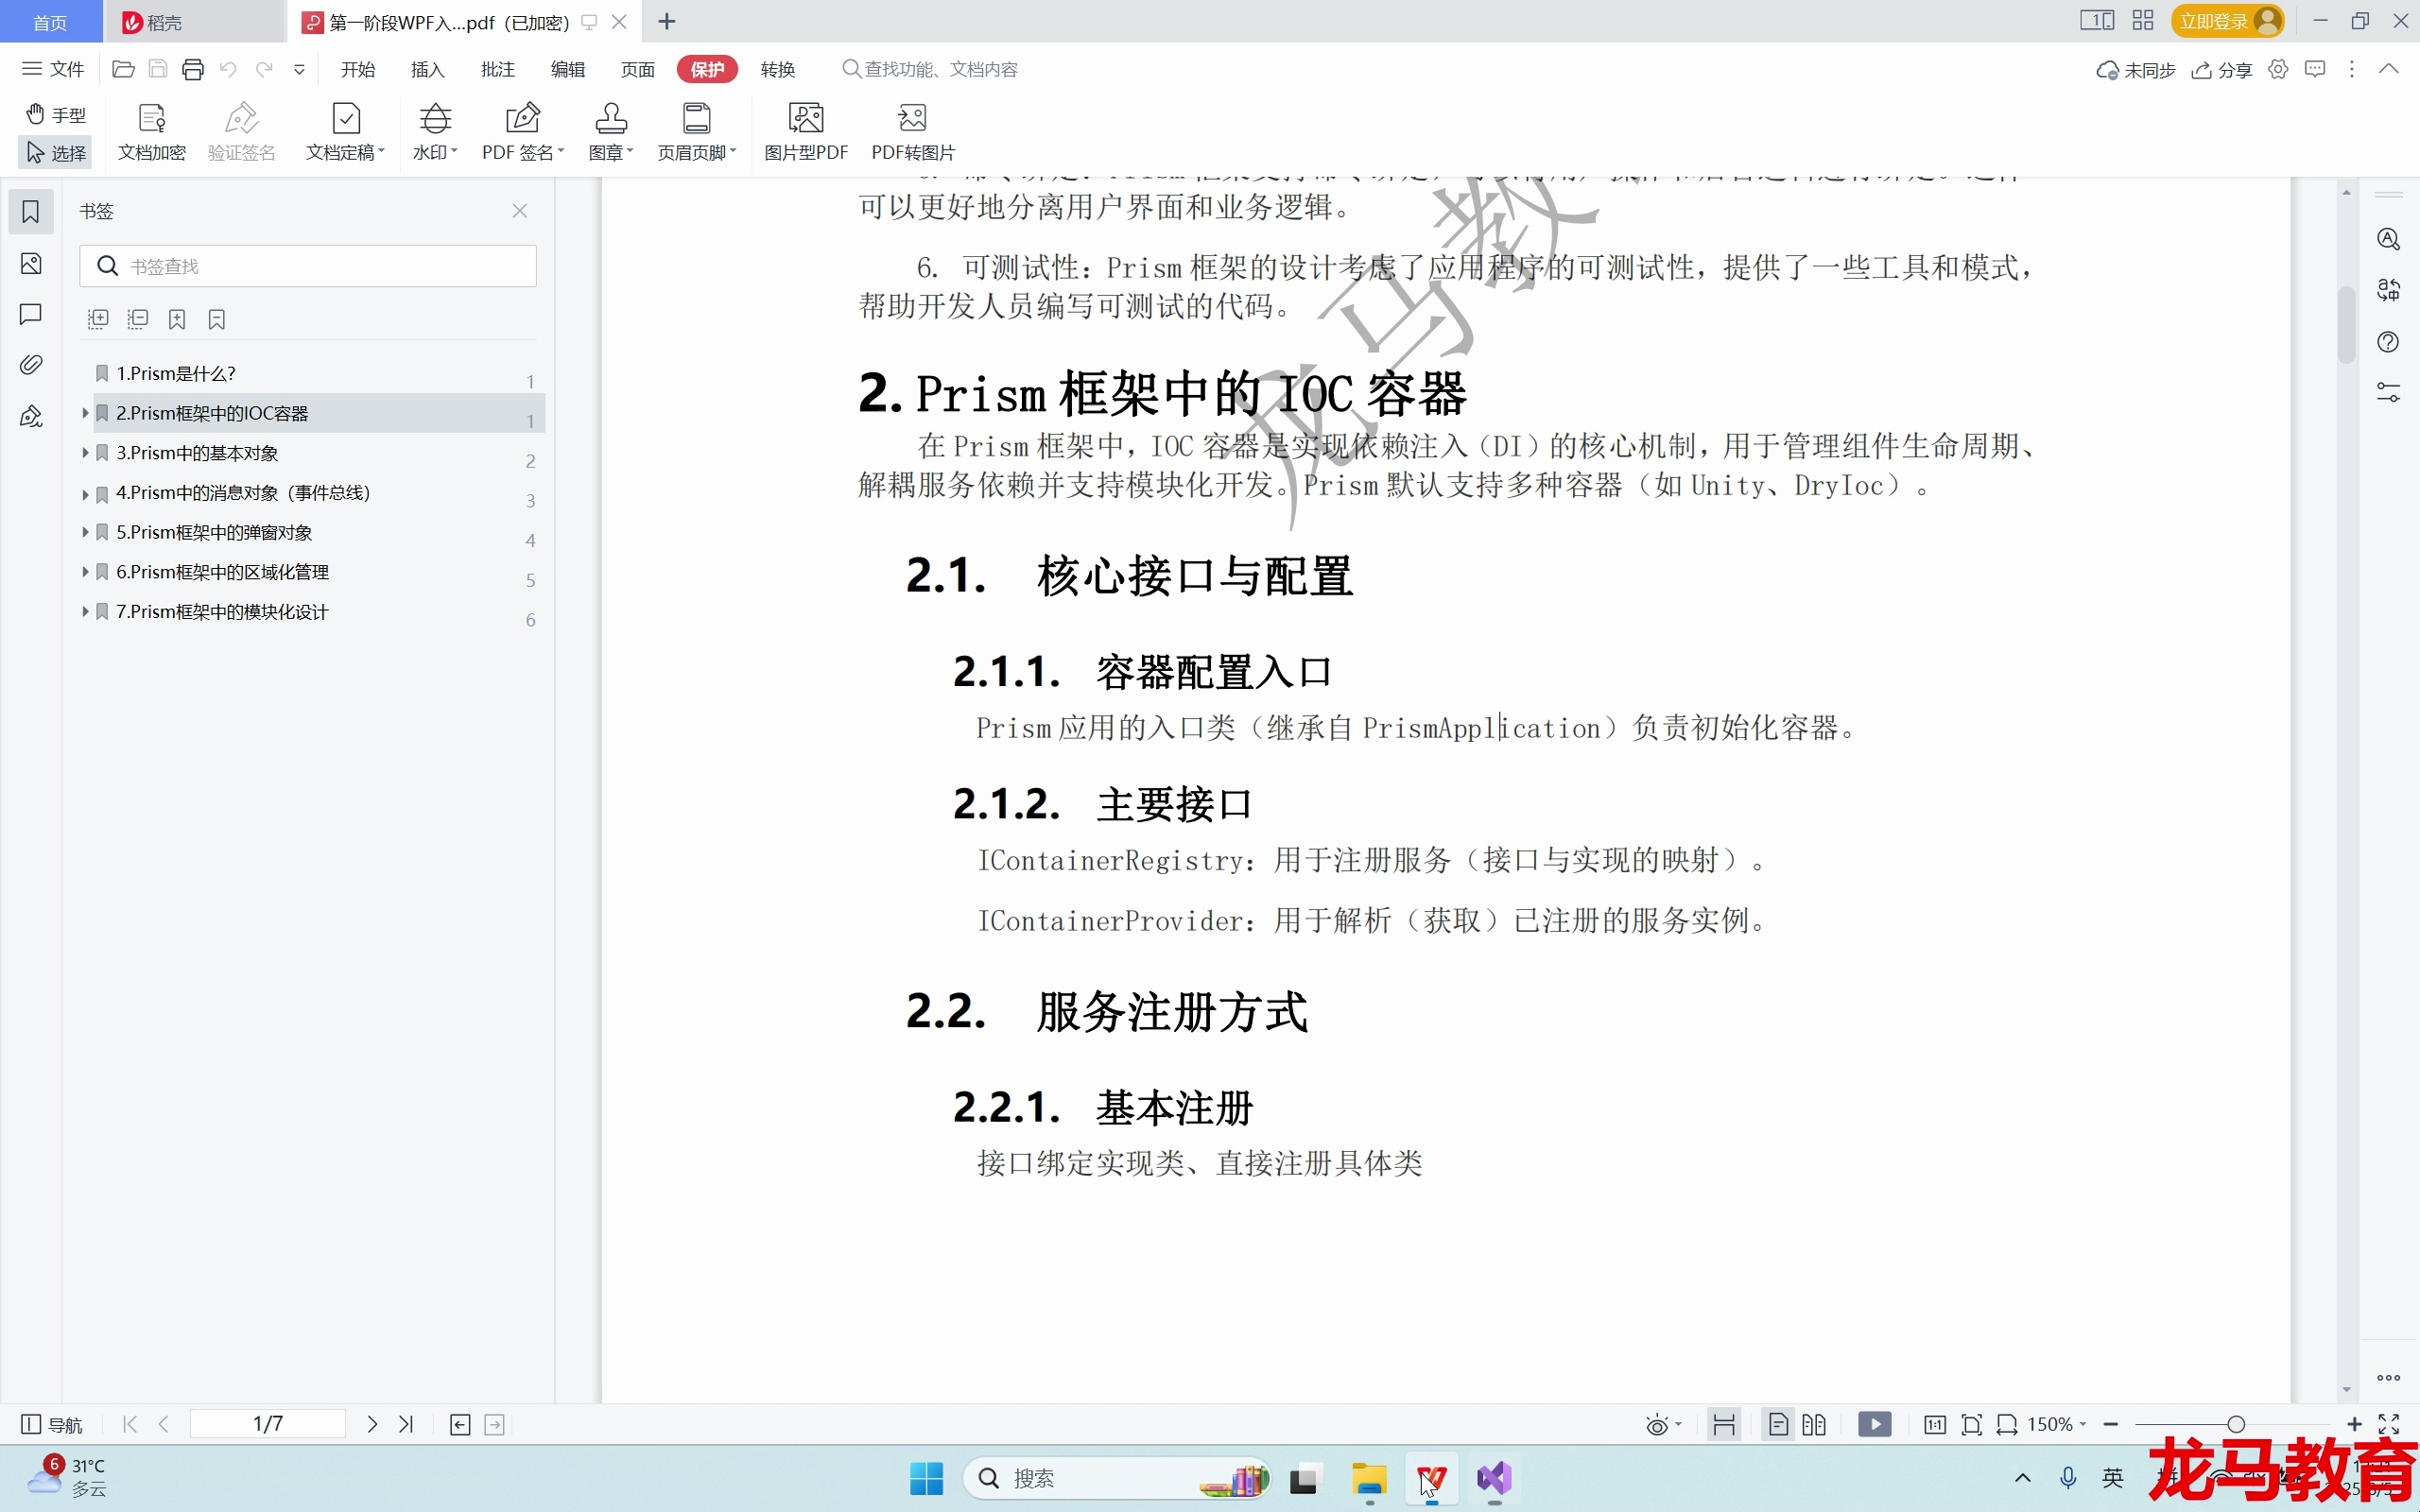Click the 图片型PDF conversion icon
2420x1512 pixels.
coord(805,130)
